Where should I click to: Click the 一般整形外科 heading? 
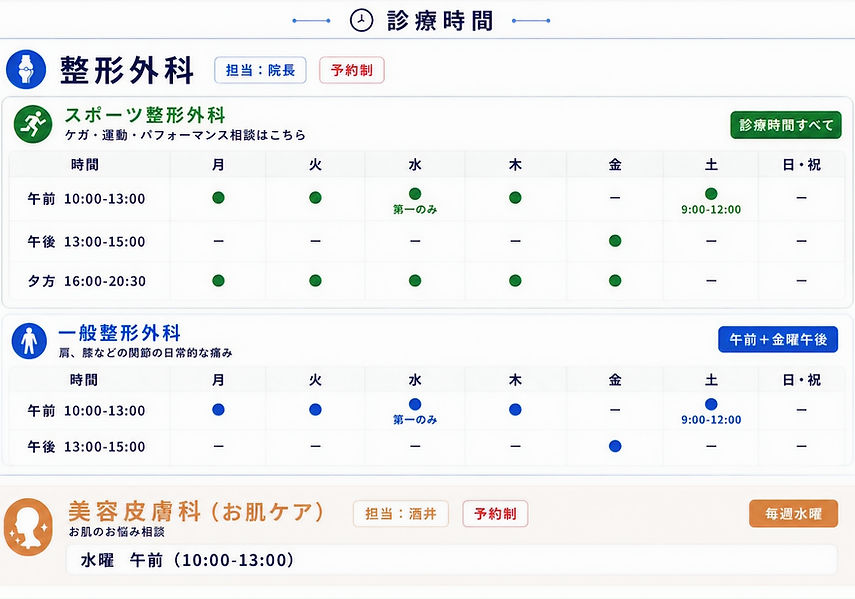click(119, 332)
